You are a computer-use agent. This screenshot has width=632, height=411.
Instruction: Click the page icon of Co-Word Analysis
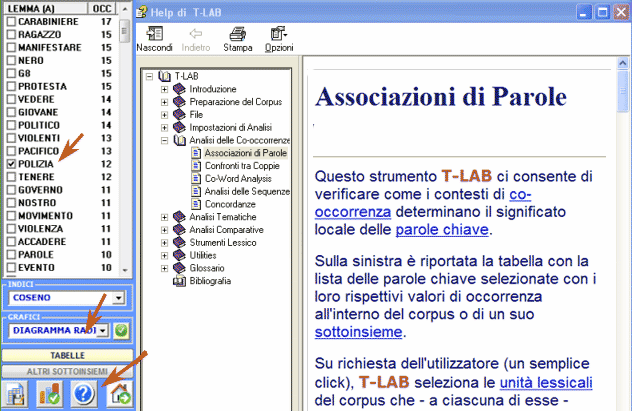pyautogui.click(x=196, y=179)
